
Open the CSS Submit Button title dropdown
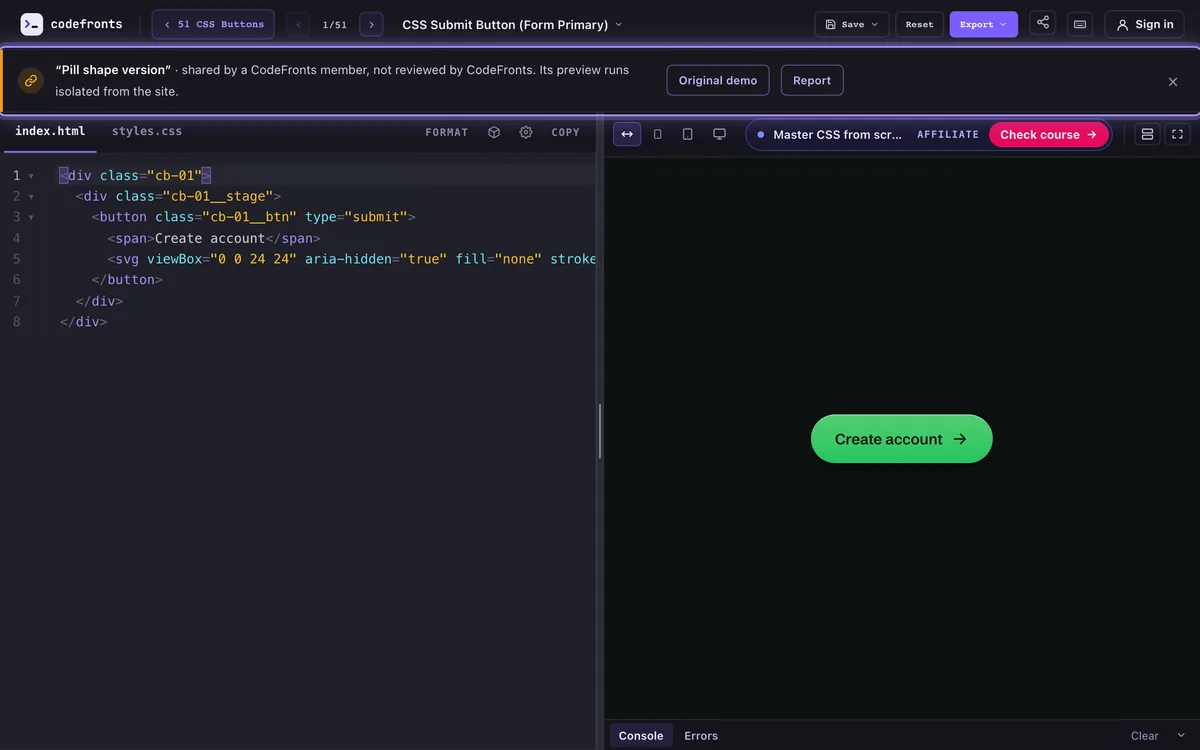pyautogui.click(x=512, y=24)
